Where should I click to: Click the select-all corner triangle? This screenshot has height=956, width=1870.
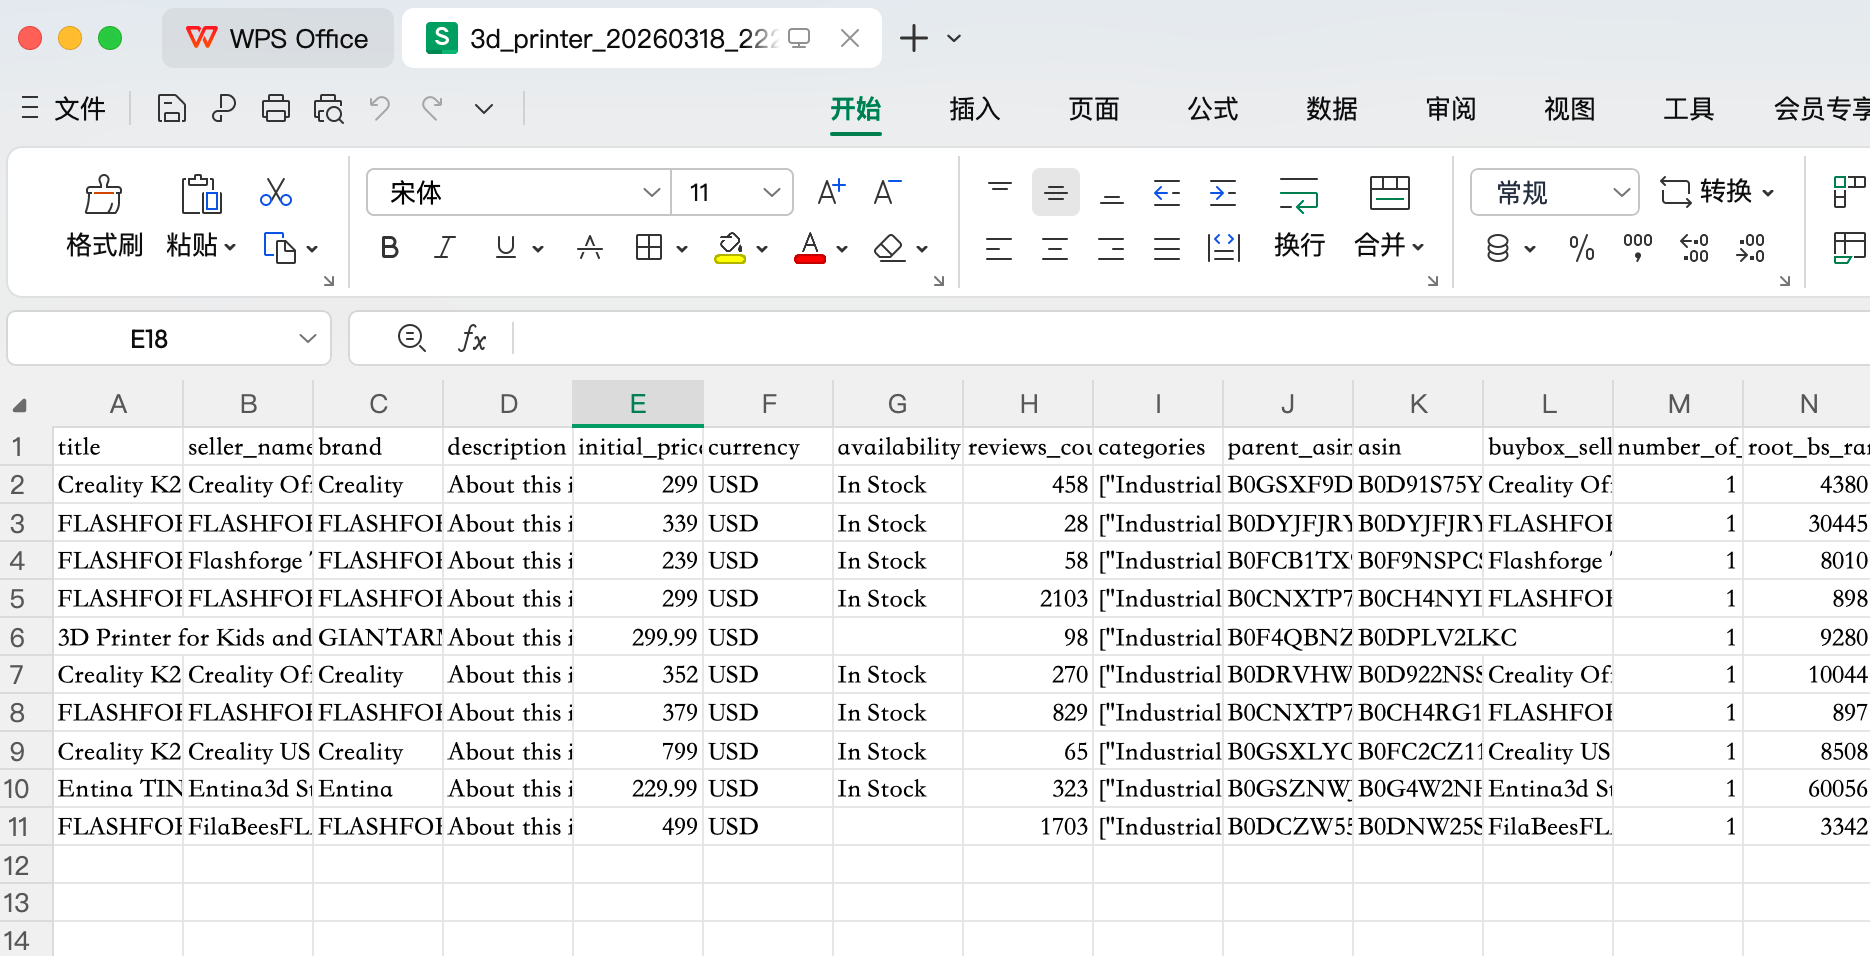[20, 405]
